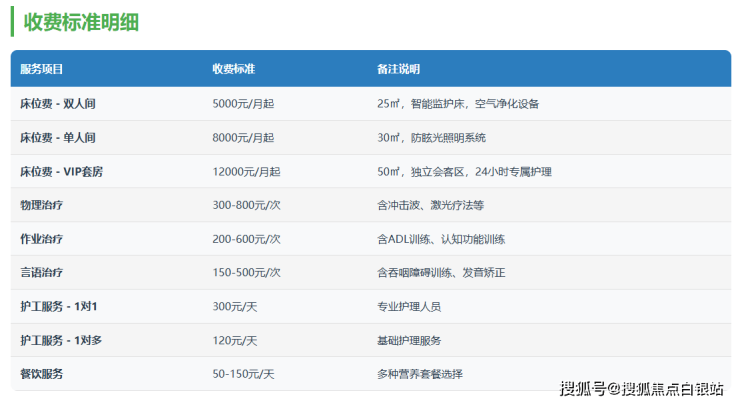Open the 搜狐号@搜狐焦点白银站 watermark link
Screen dimensions: 740x405
[x=642, y=388]
